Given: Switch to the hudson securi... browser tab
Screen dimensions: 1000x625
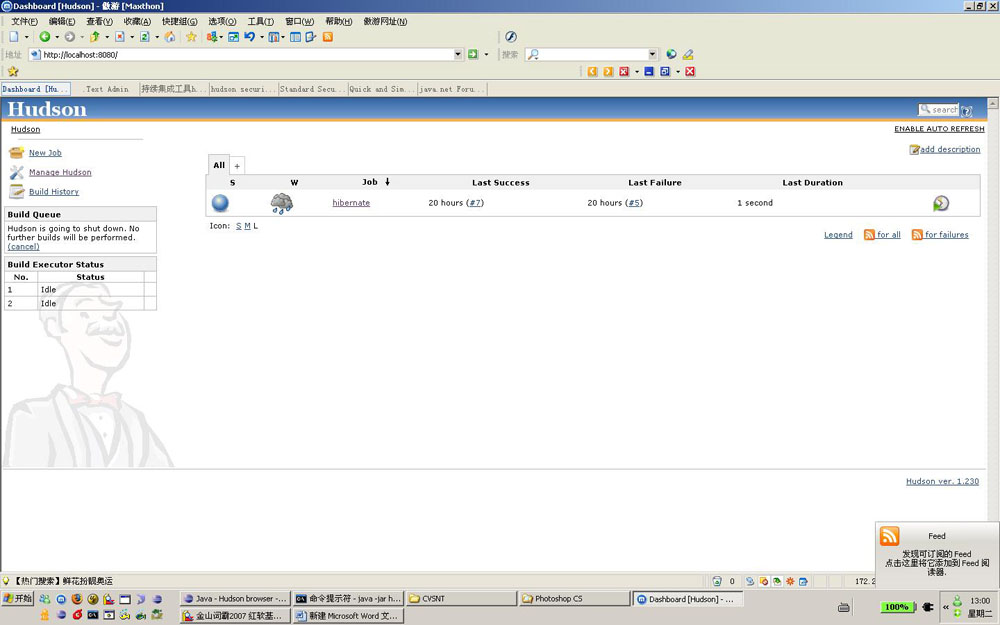Looking at the screenshot, I should [244, 89].
